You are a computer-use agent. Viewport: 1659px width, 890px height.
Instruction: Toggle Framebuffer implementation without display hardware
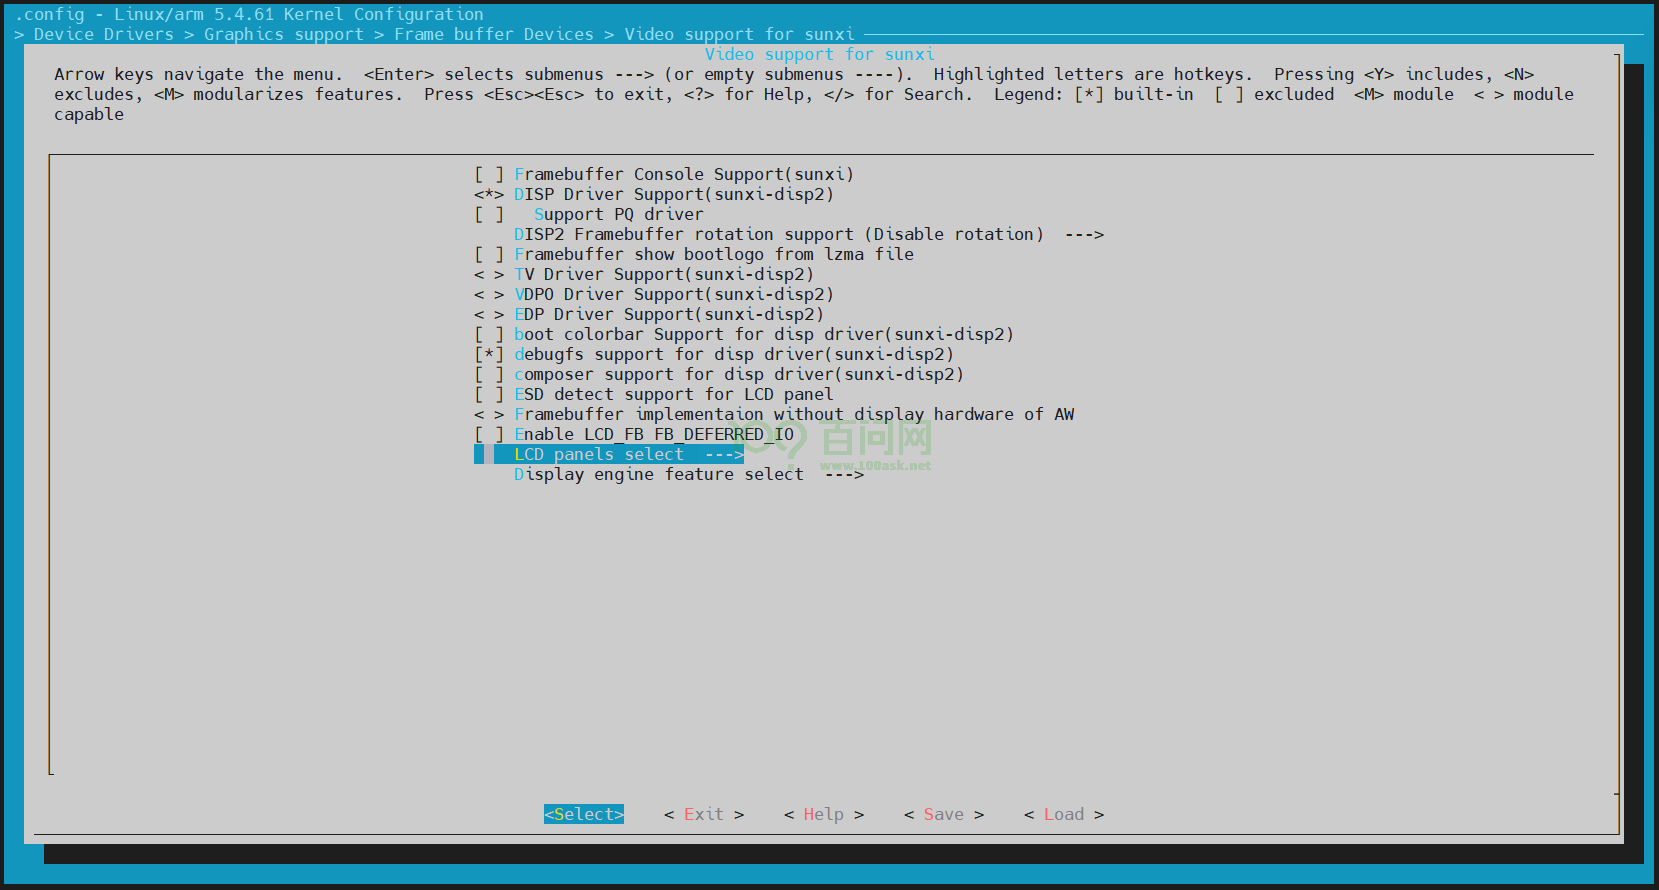(x=793, y=414)
